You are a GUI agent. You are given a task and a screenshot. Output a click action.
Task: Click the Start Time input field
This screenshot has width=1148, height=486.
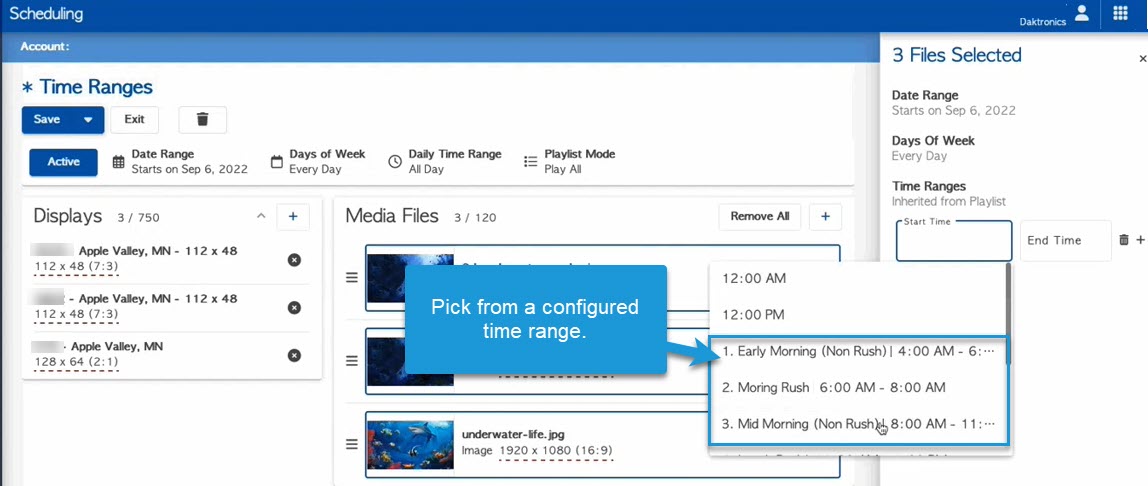coord(953,242)
